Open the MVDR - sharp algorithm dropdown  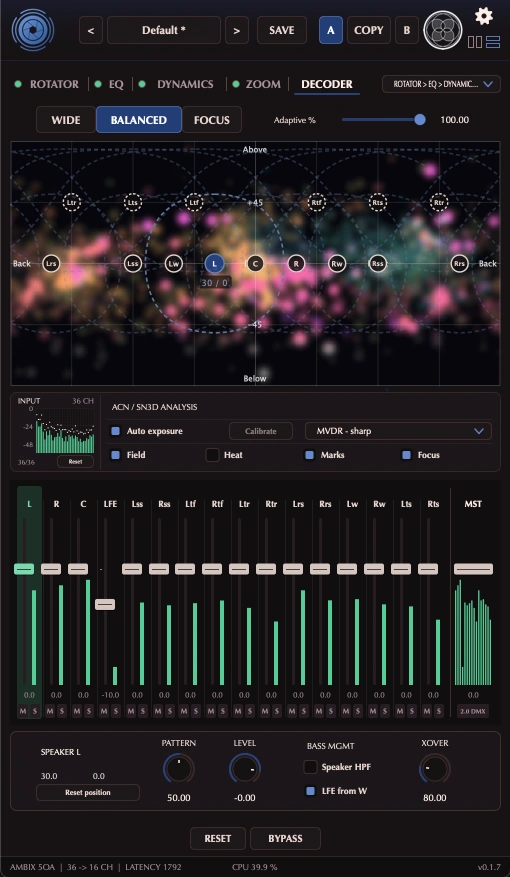tap(398, 431)
